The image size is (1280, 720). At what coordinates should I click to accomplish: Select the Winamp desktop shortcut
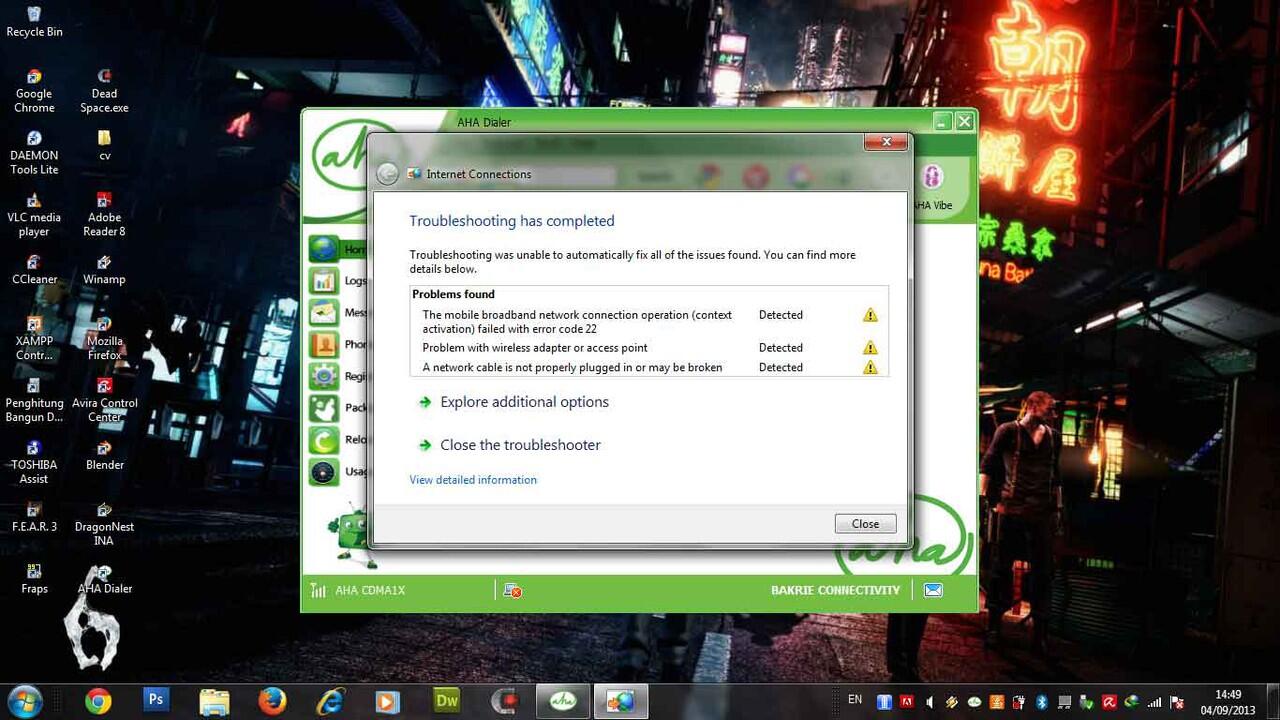click(104, 270)
